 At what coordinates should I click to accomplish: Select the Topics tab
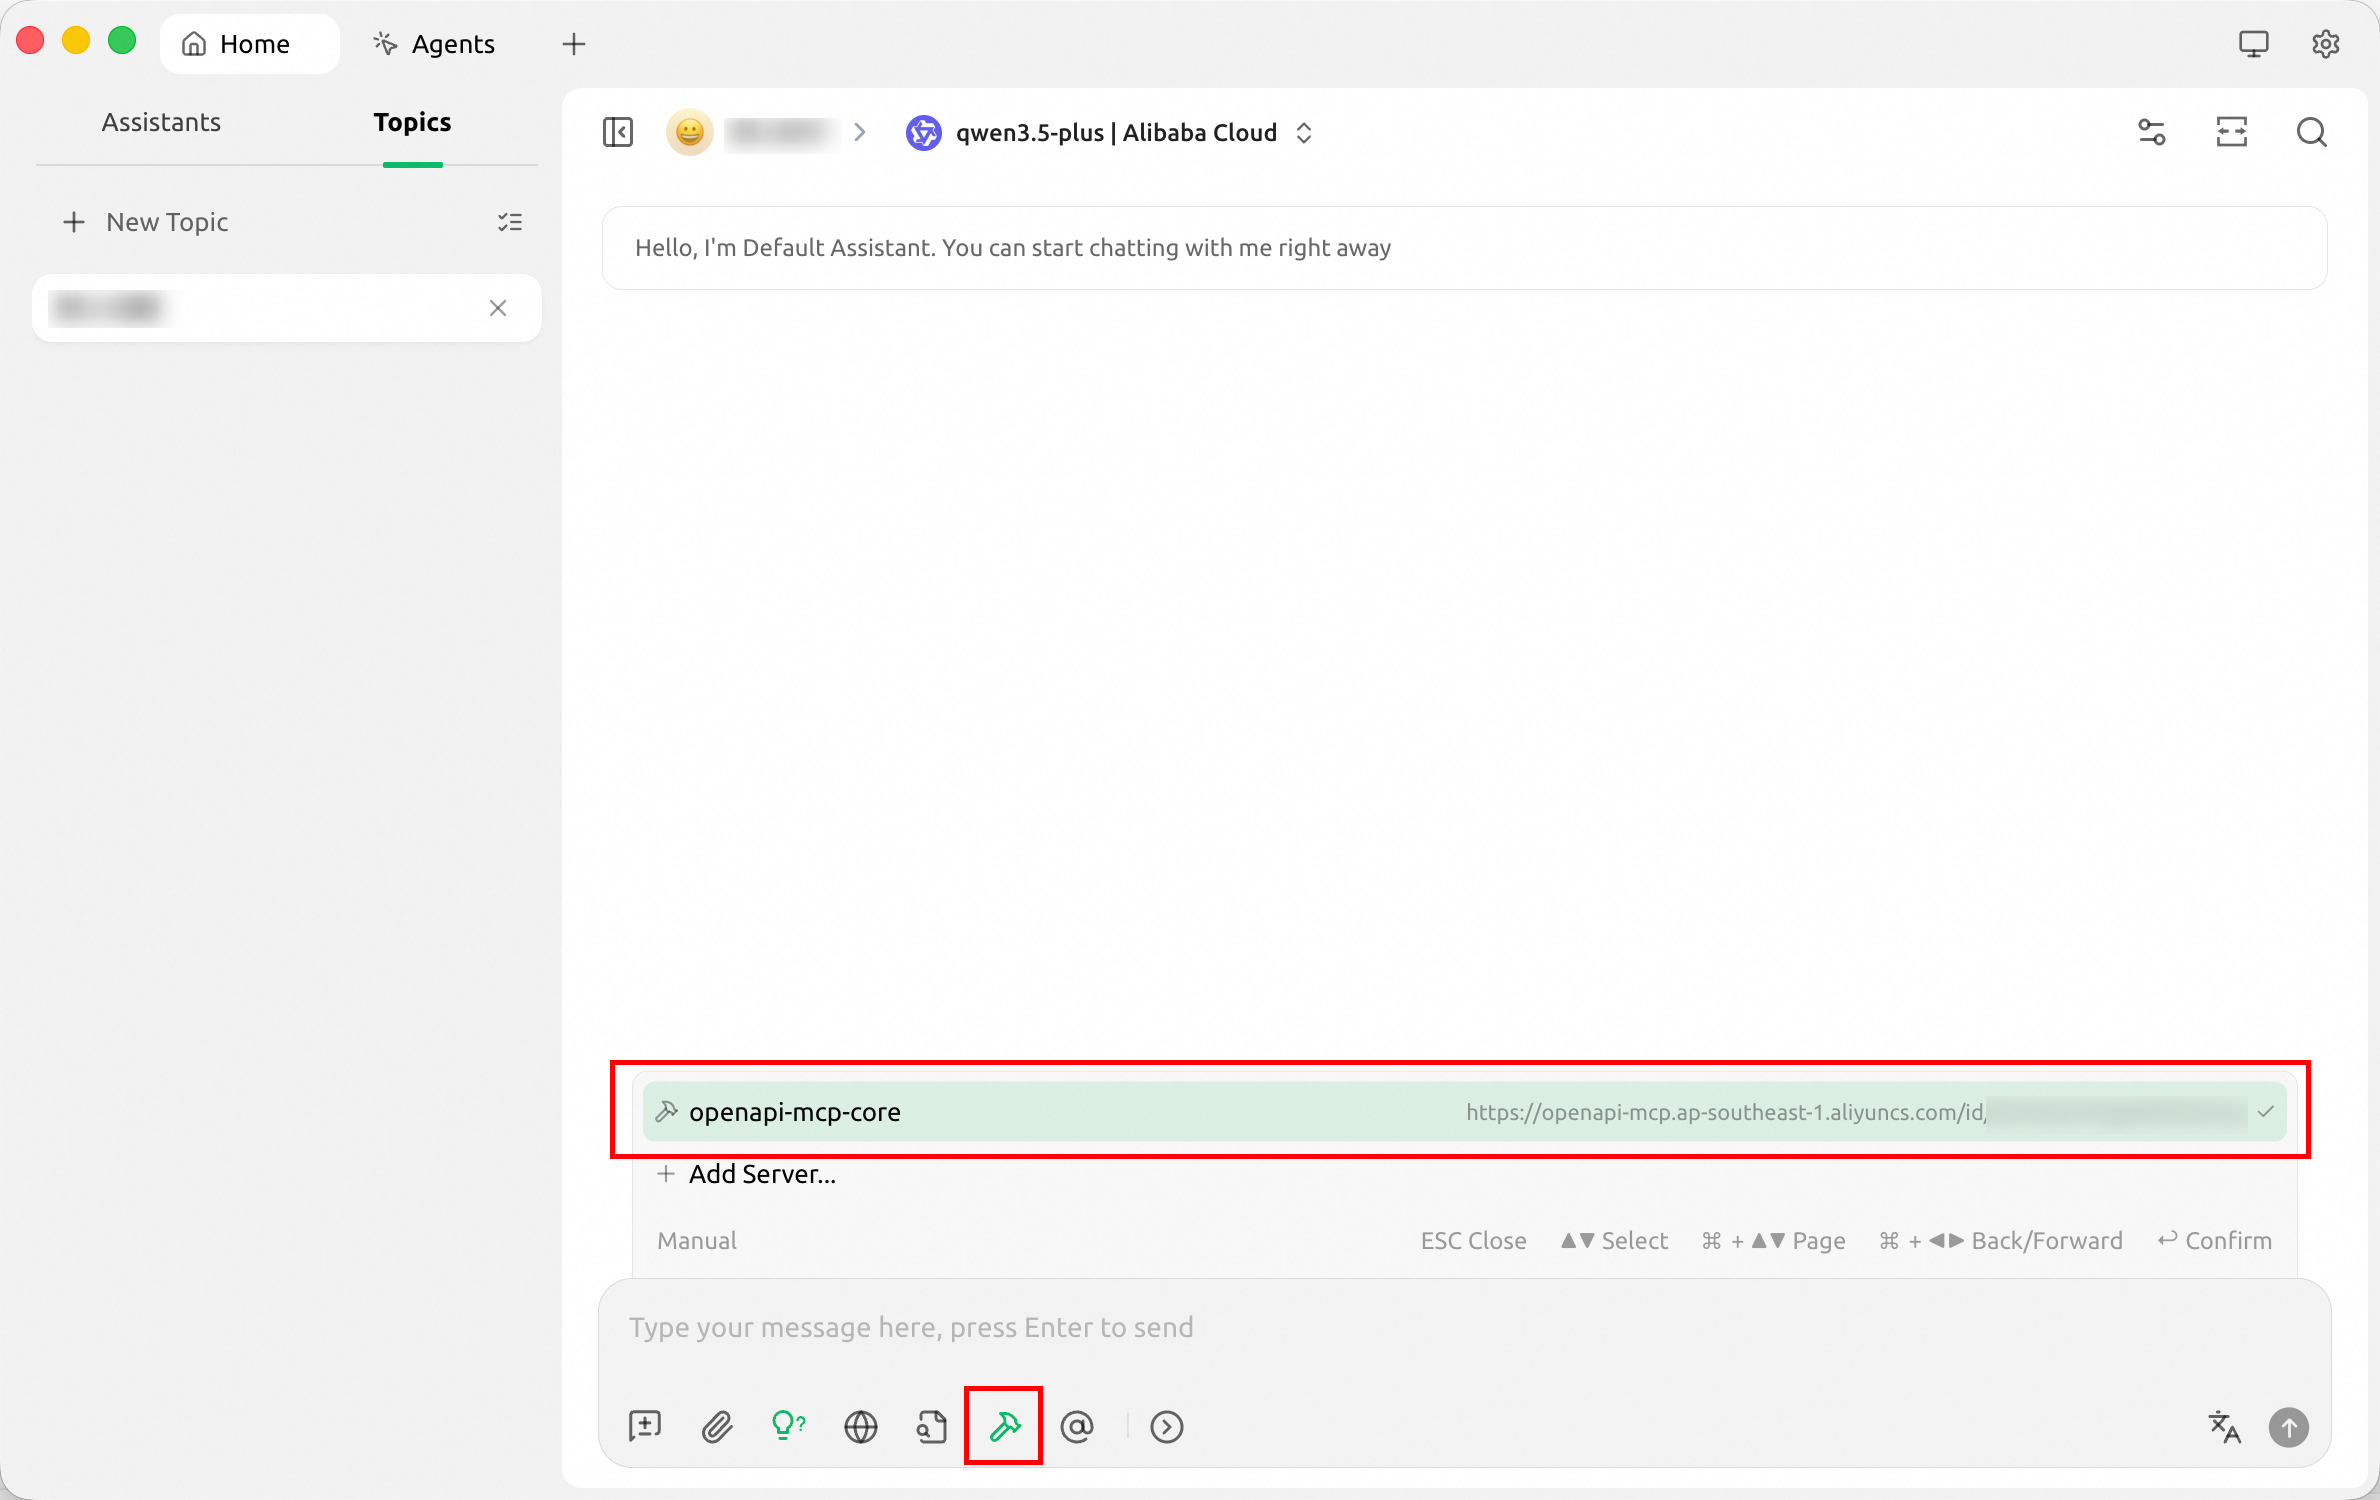[412, 122]
